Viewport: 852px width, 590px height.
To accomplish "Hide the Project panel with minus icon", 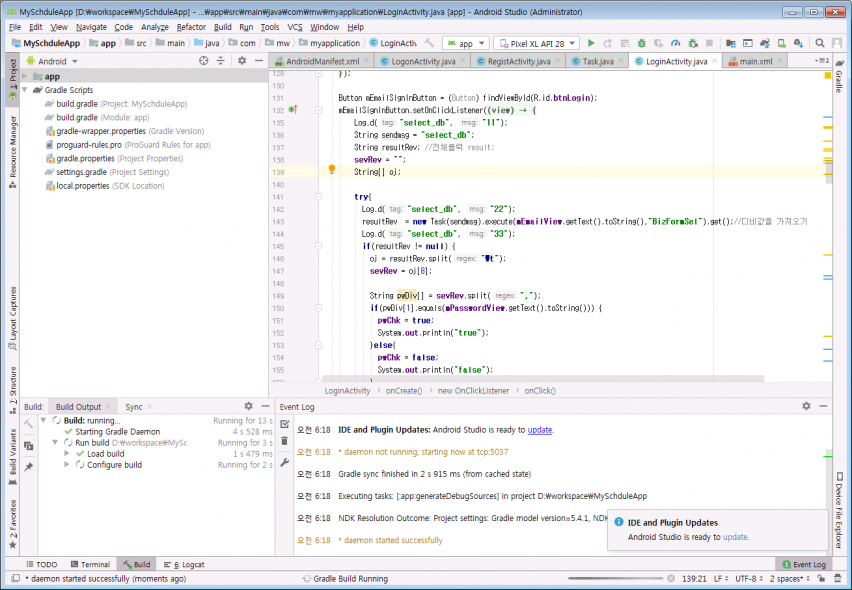I will [259, 61].
